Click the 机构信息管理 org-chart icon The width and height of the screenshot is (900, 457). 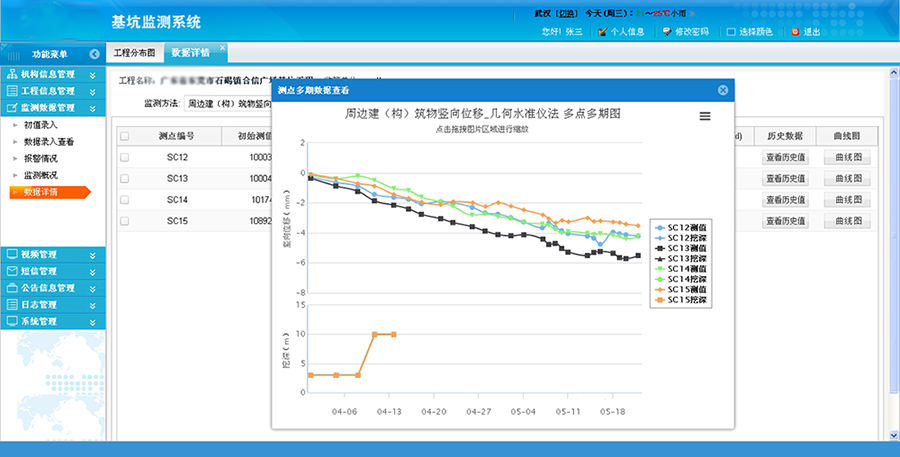point(12,75)
